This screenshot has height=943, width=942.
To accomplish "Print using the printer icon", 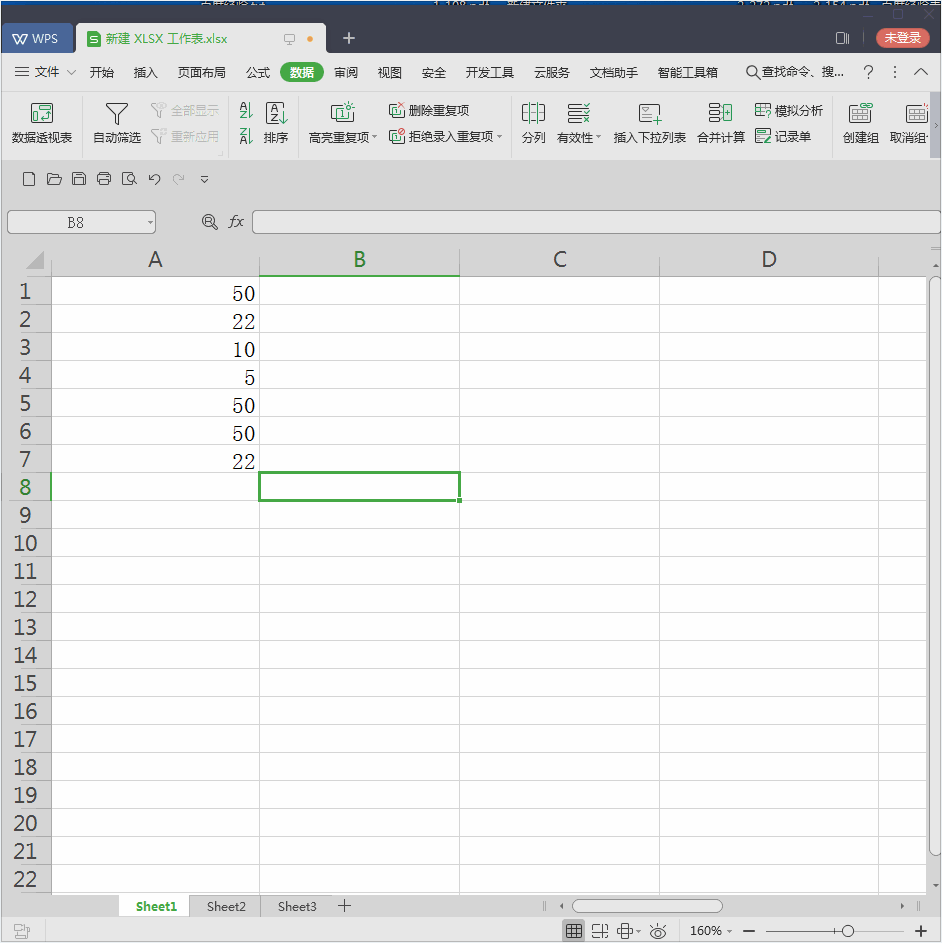I will [x=104, y=179].
